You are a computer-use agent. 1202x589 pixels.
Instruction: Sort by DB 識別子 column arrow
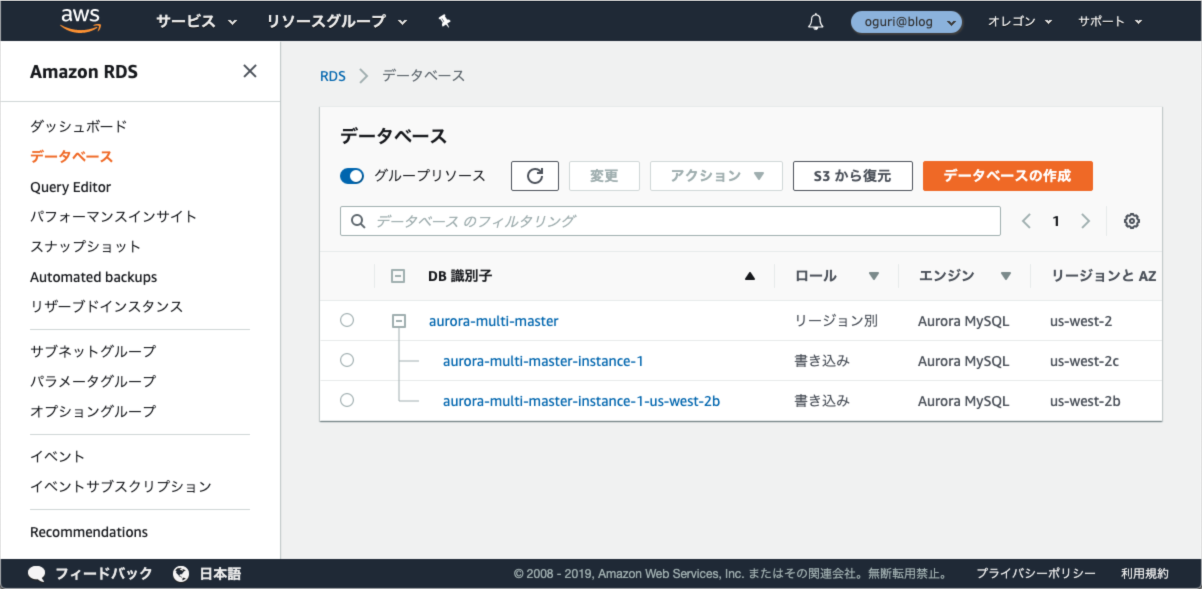tap(750, 275)
